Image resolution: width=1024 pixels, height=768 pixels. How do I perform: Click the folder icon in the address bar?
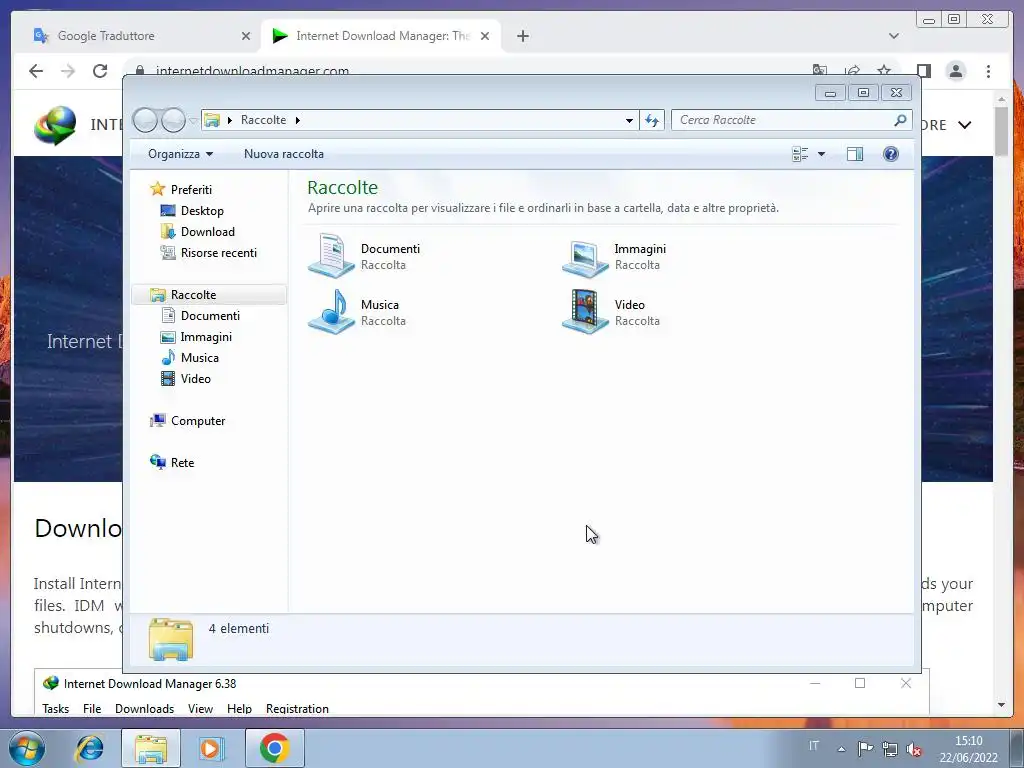coord(212,120)
